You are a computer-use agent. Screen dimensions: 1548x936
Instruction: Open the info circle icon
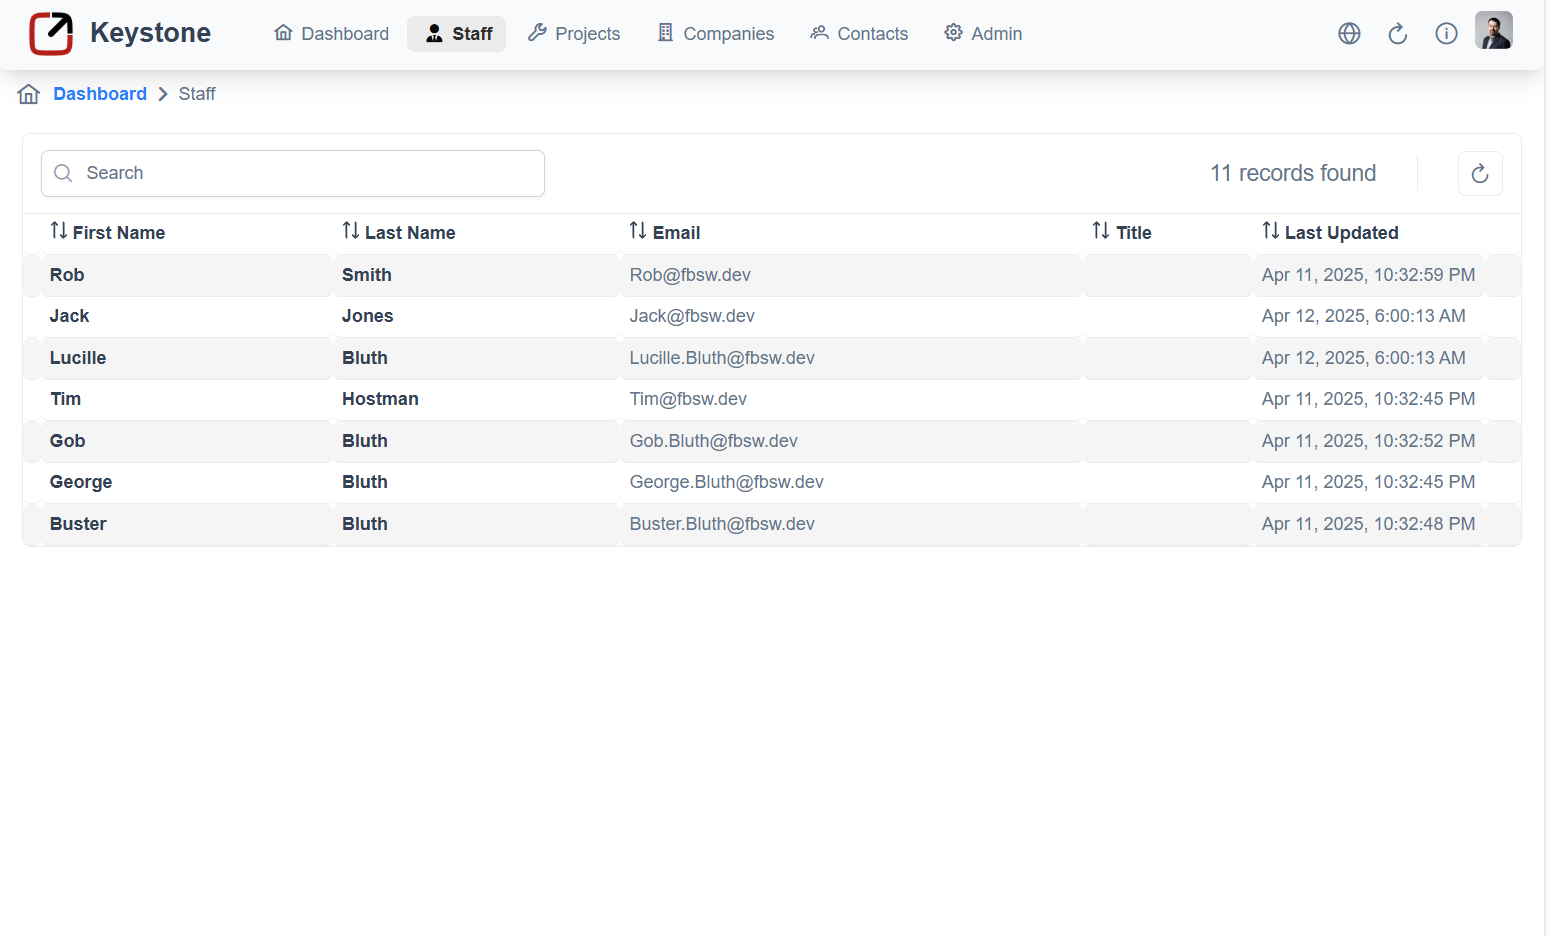tap(1446, 34)
